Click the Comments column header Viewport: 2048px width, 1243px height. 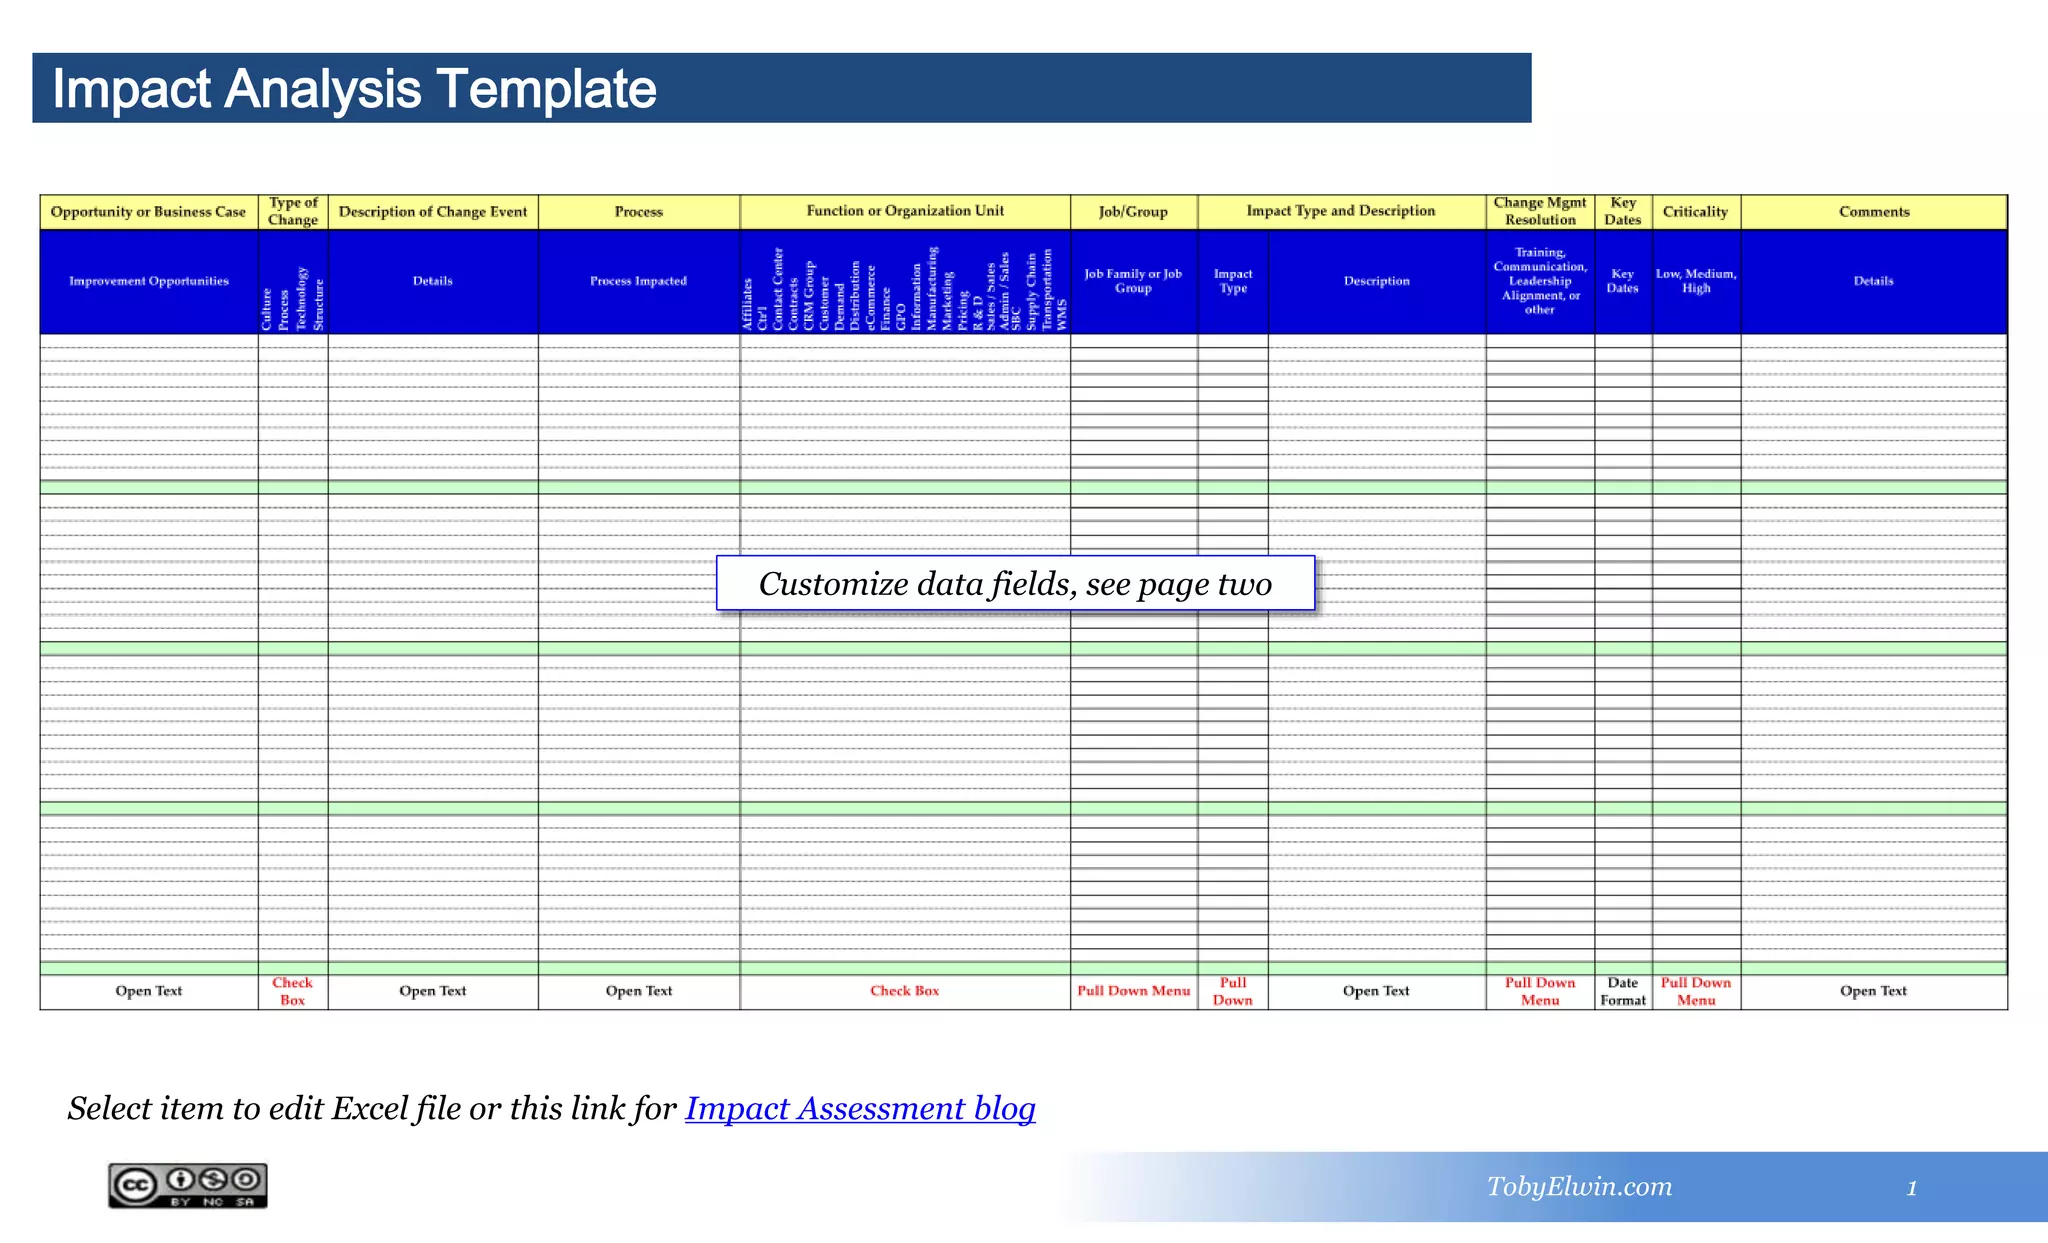point(1873,212)
